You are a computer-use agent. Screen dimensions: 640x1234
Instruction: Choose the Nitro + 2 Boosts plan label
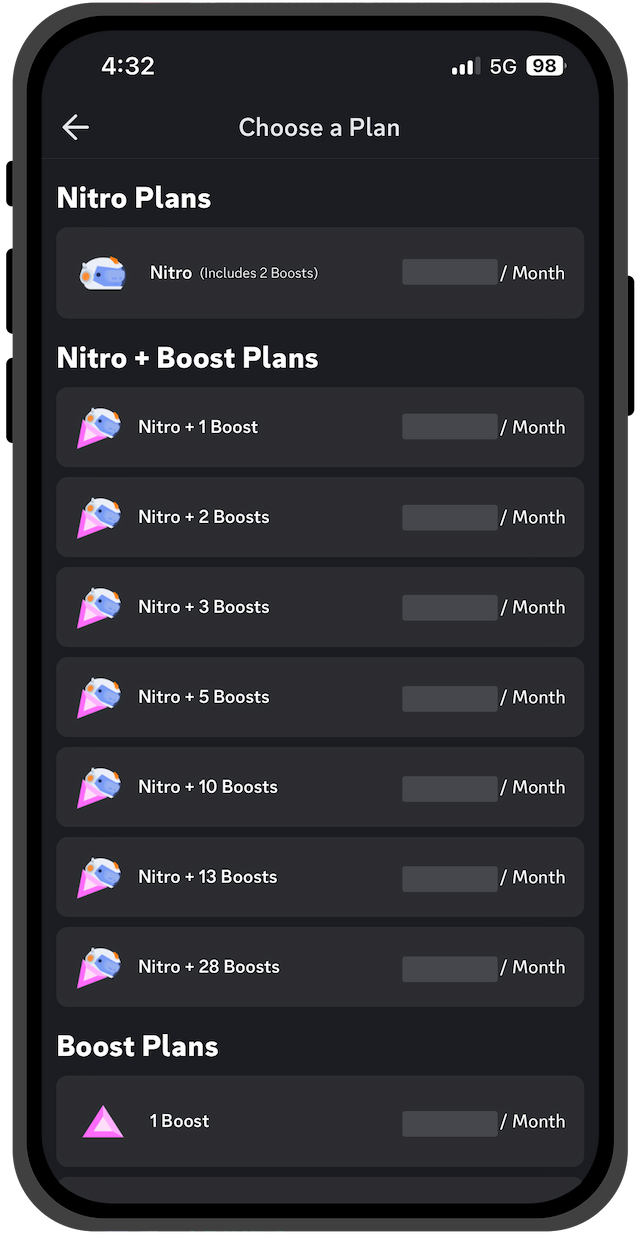point(204,517)
